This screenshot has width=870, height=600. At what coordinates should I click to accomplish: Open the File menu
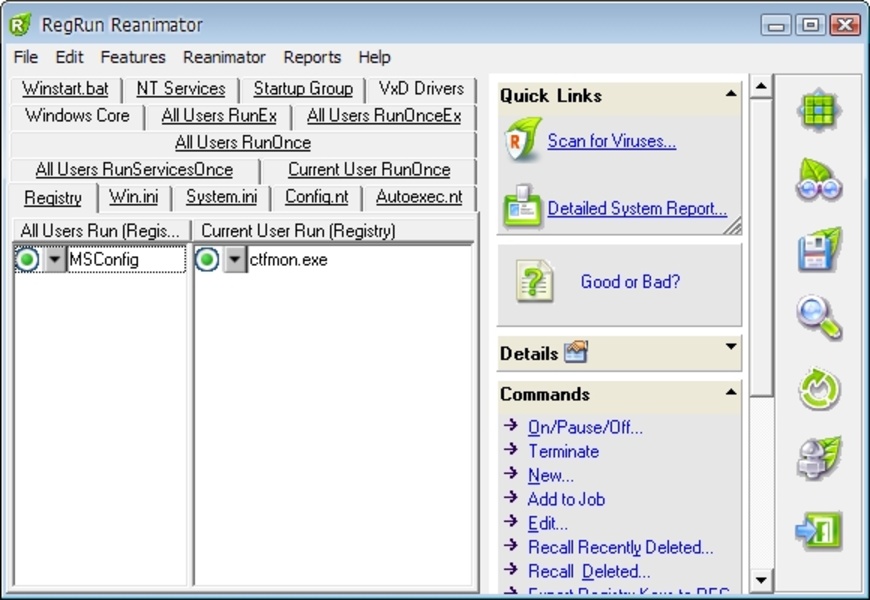26,57
